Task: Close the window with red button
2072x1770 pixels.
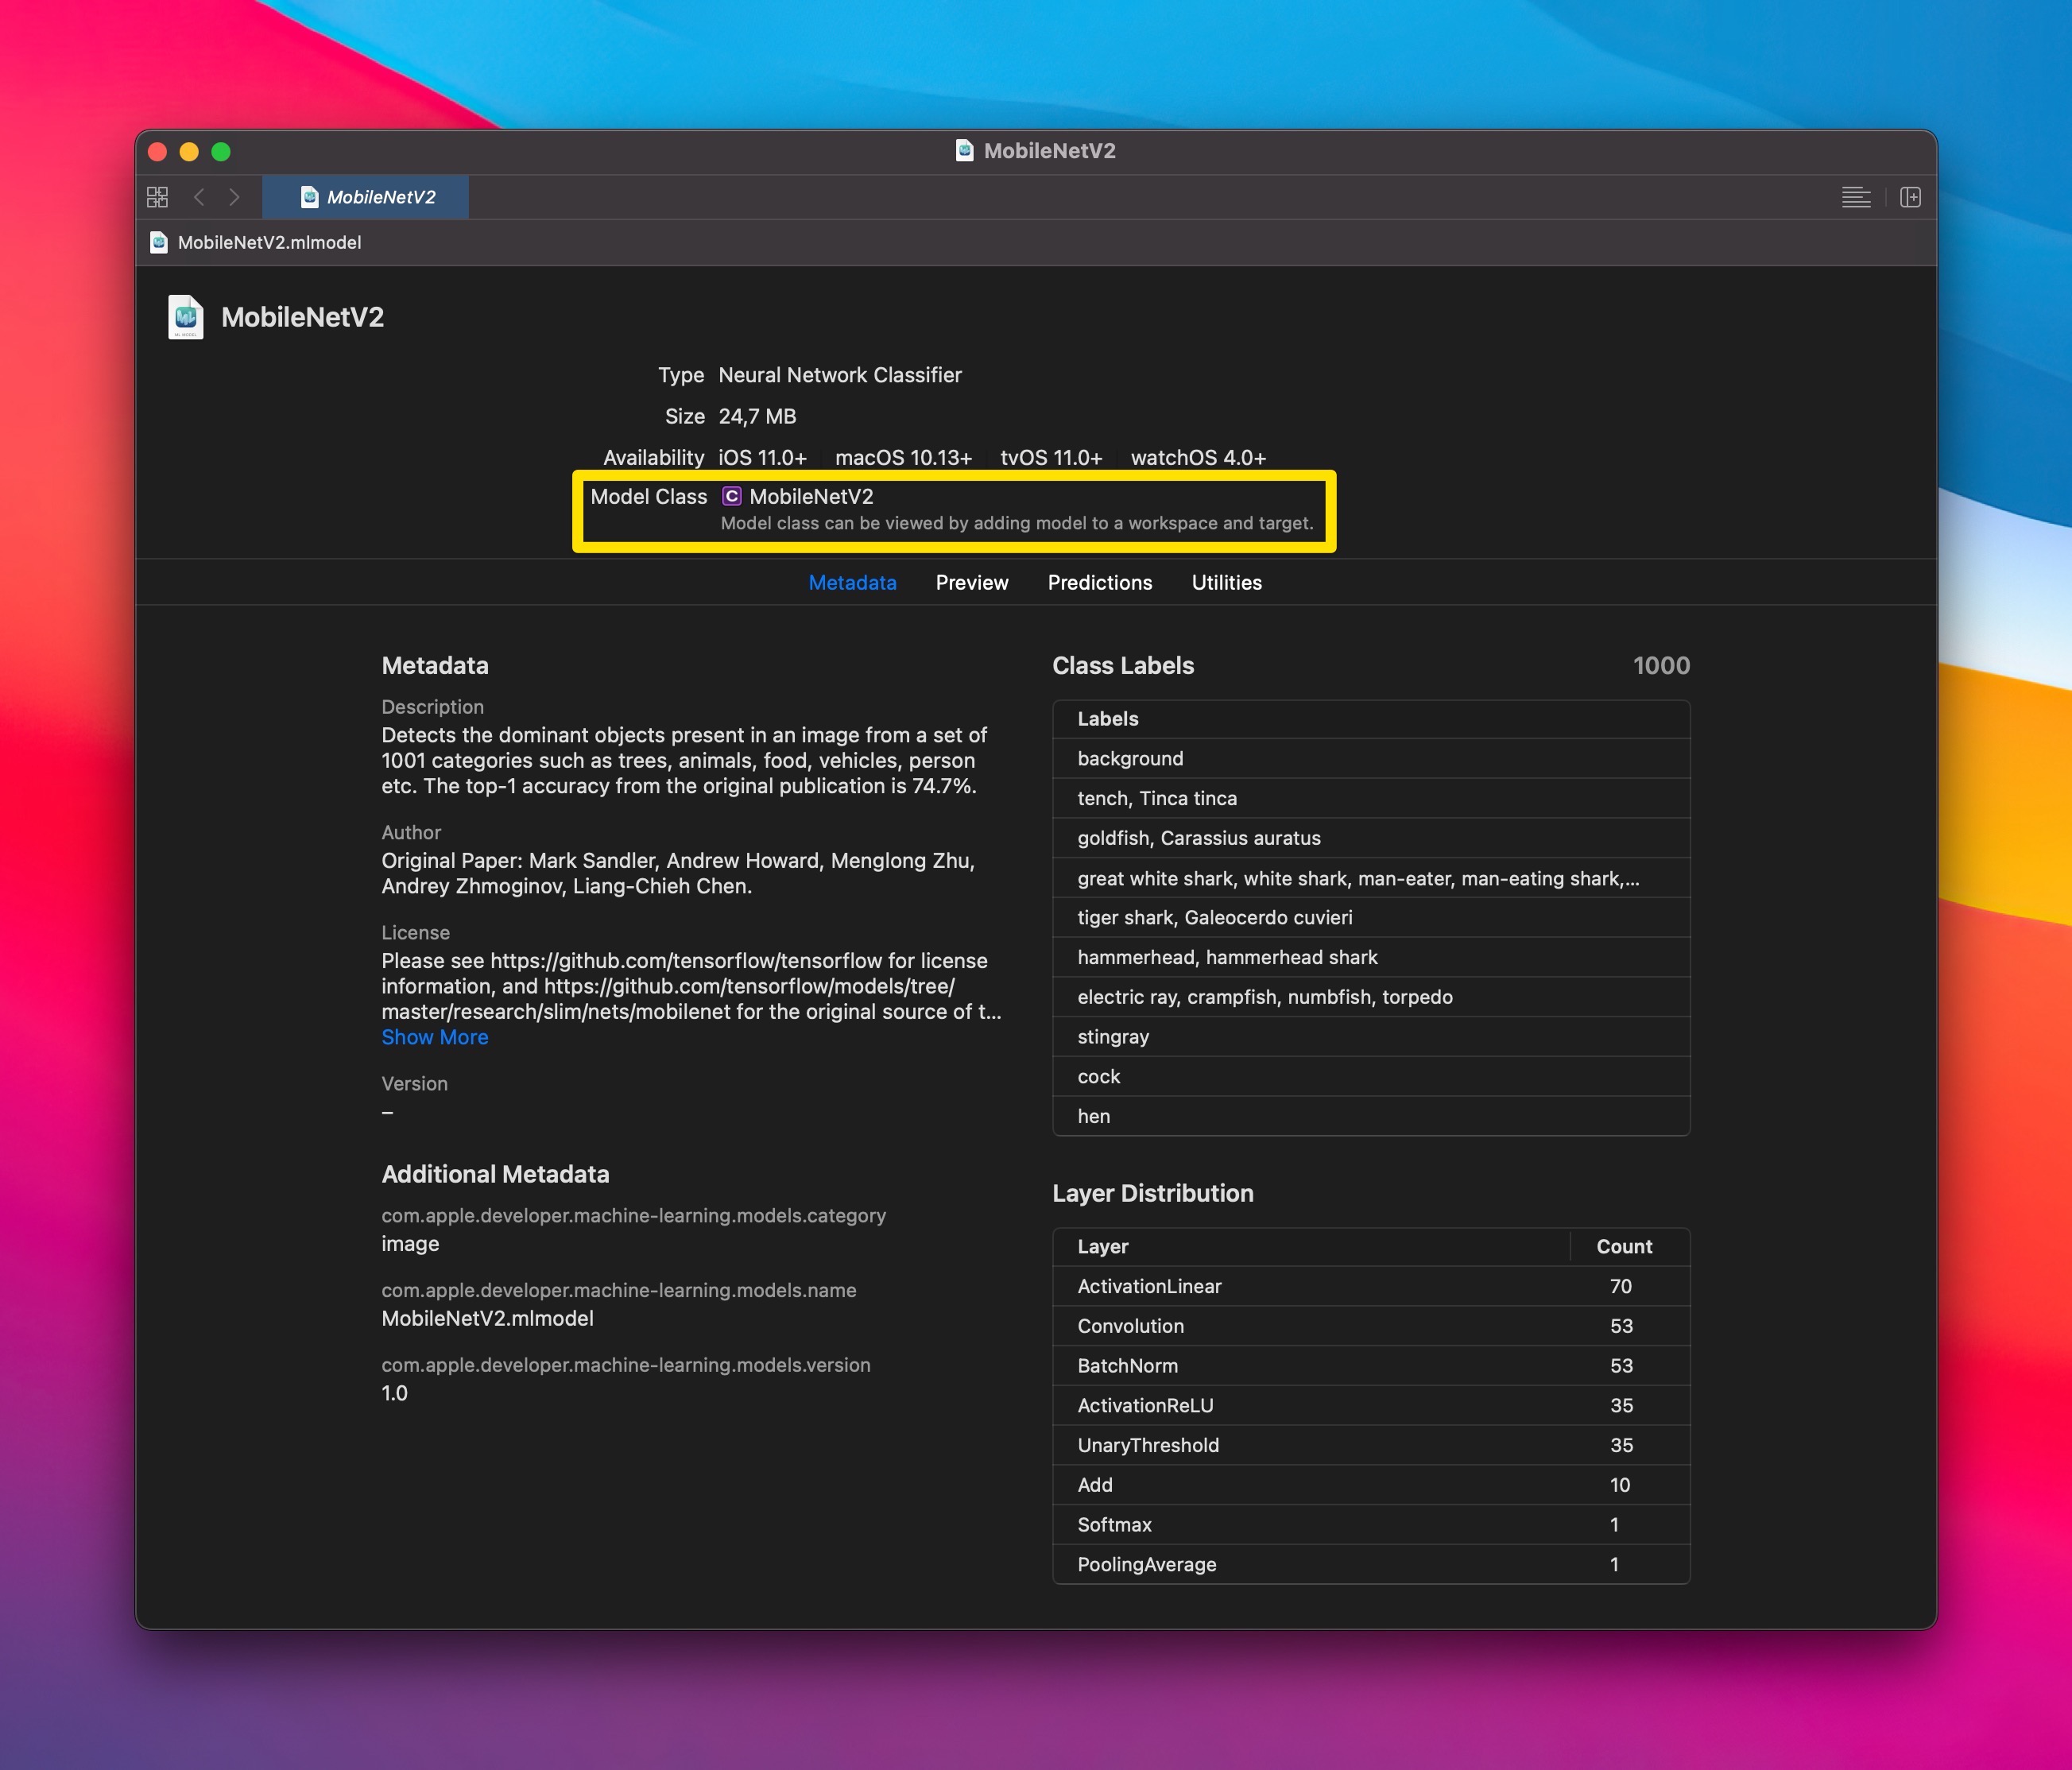Action: pyautogui.click(x=157, y=151)
